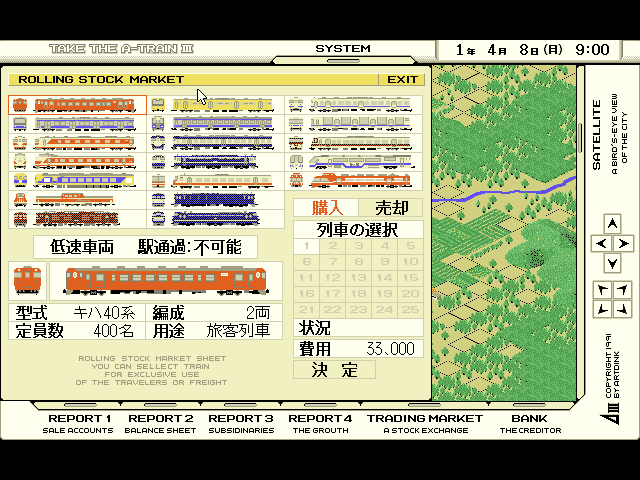Switch to 購入 (purchase) mode
Image resolution: width=640 pixels, height=480 pixels.
click(x=327, y=208)
